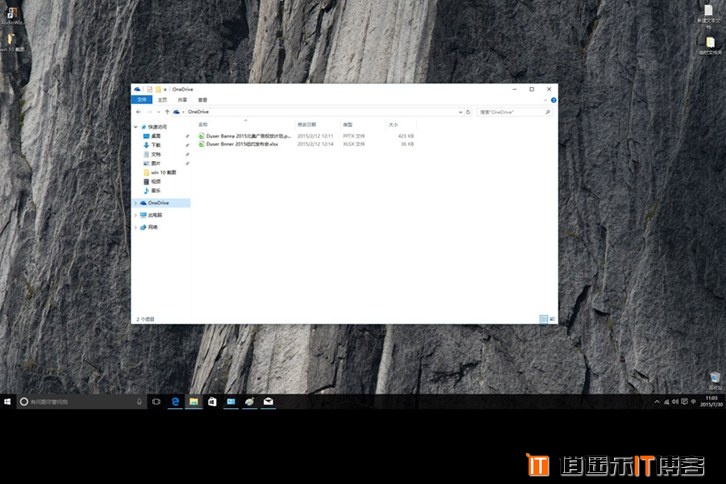Open Action Center notifications icon
Image resolution: width=726 pixels, height=484 pixels.
pyautogui.click(x=684, y=402)
